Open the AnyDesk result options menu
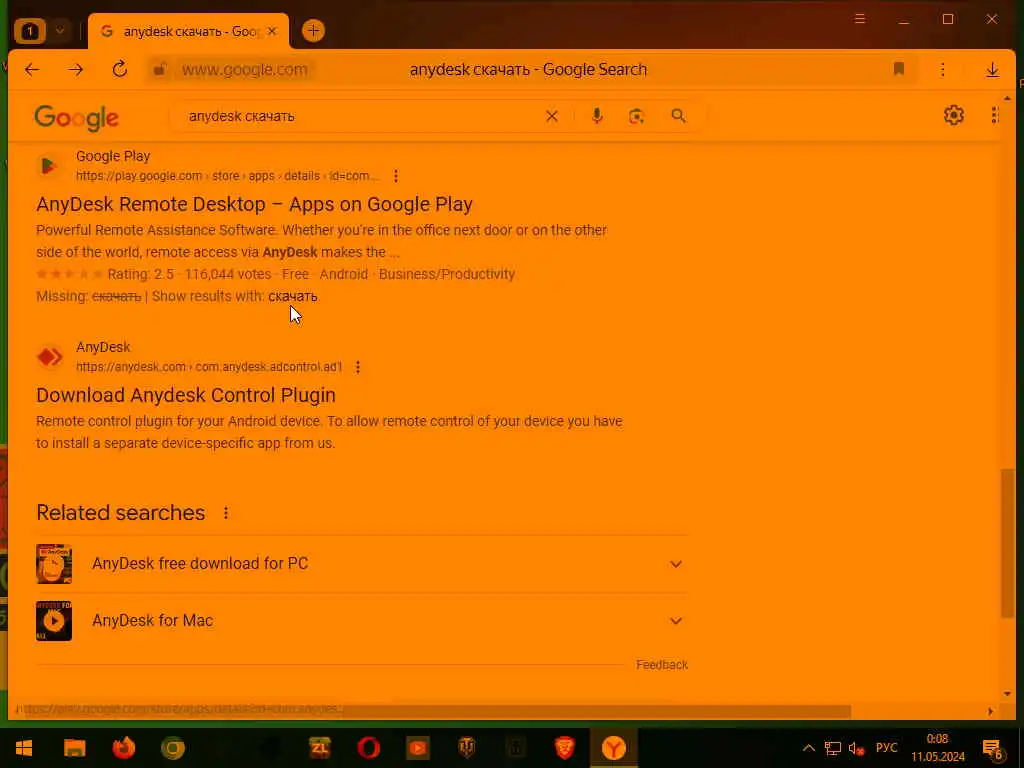The width and height of the screenshot is (1024, 768). (x=358, y=367)
